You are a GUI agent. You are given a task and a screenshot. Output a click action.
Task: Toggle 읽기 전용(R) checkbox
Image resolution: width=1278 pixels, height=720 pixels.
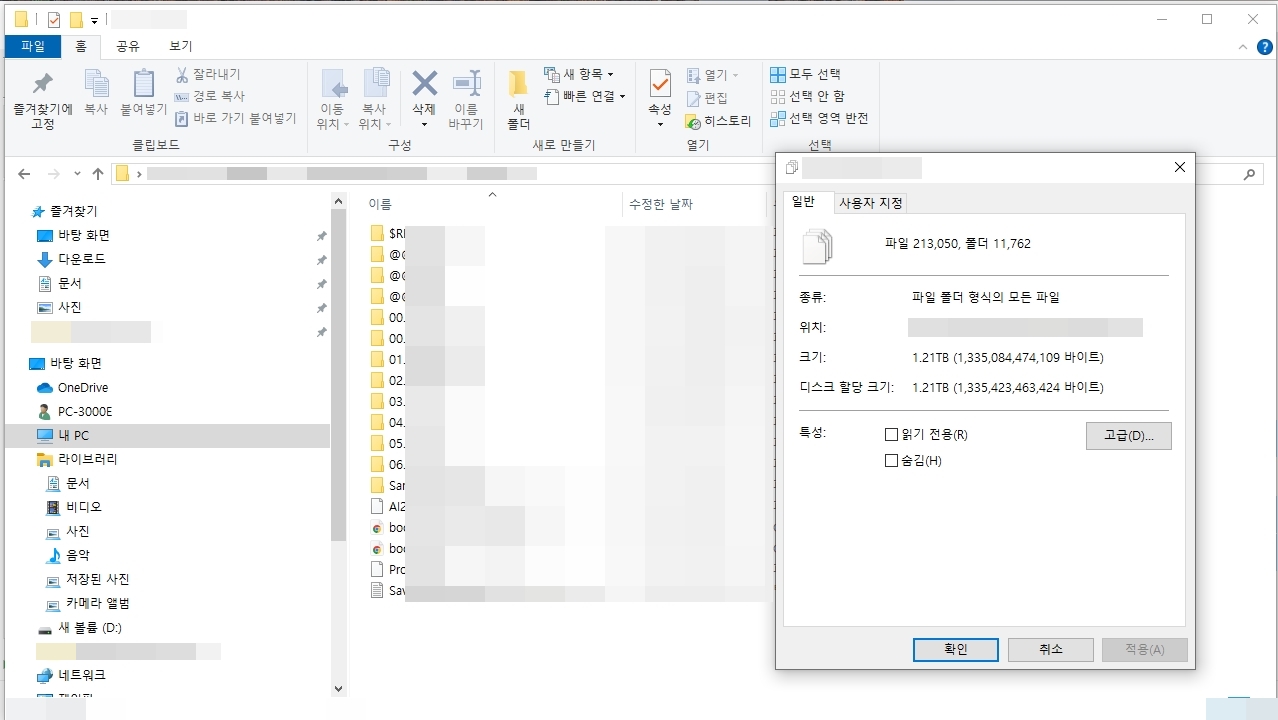(892, 435)
